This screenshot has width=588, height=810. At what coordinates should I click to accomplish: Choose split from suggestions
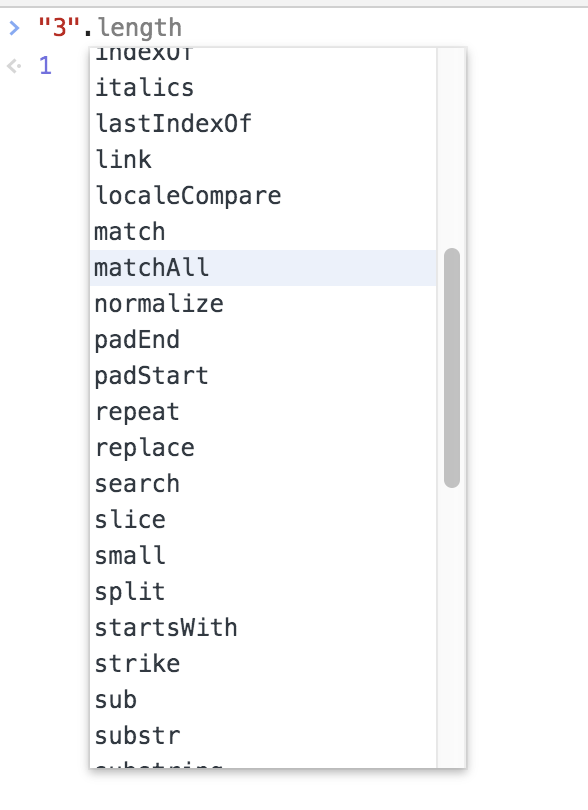pos(263,592)
